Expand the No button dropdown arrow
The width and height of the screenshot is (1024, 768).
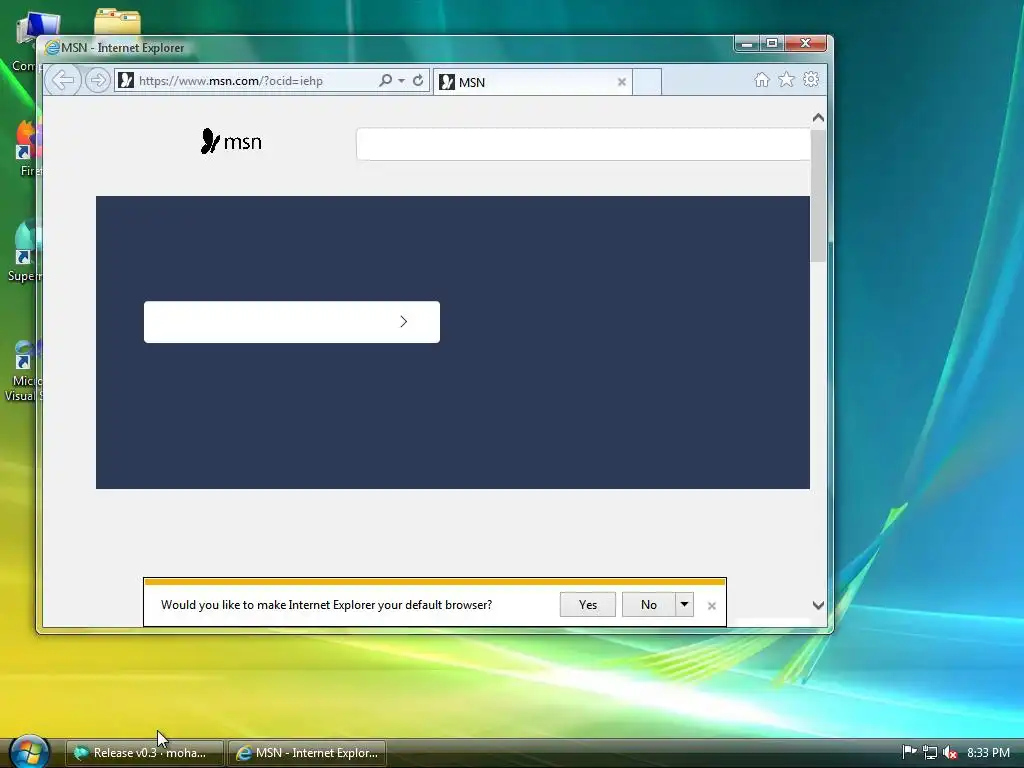click(684, 605)
